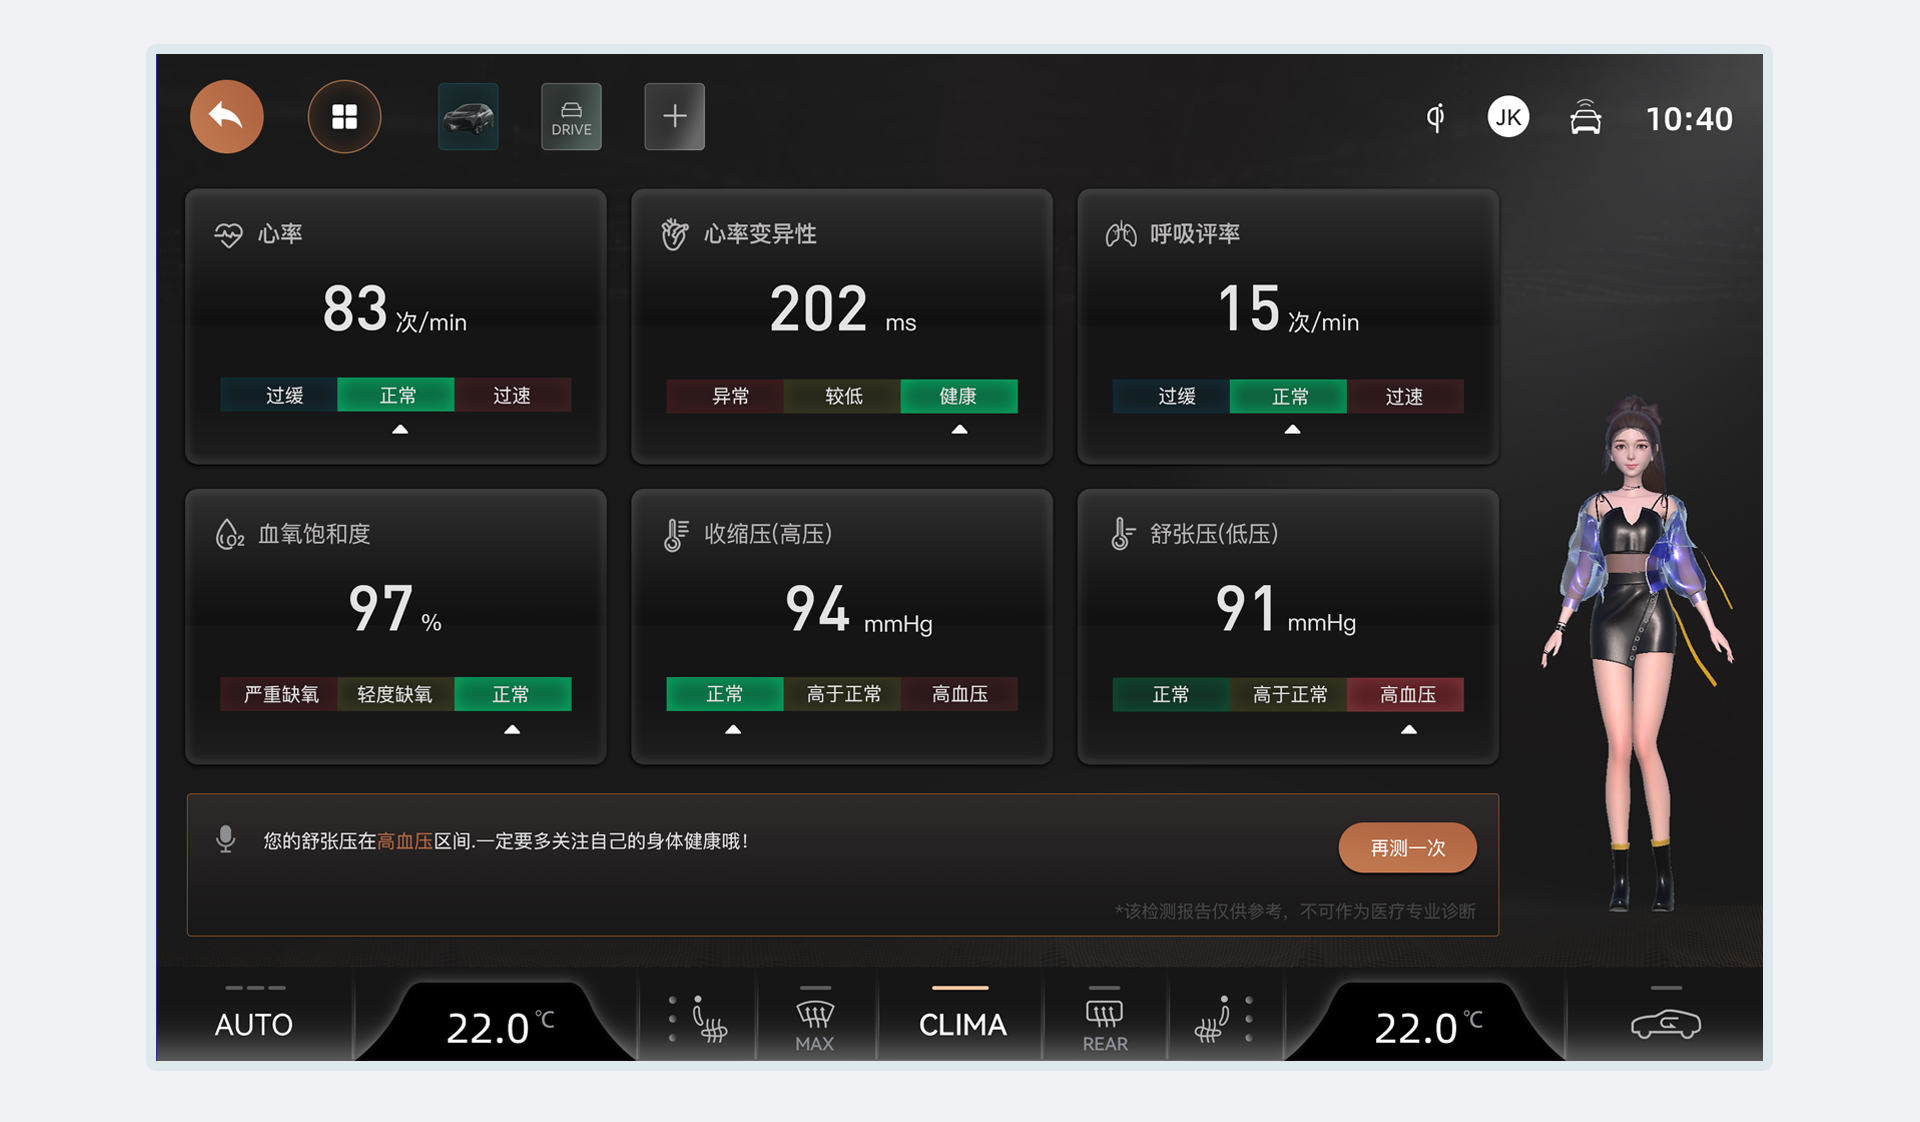Collapse the 舒张压(低压) card expander
Screen dimensions: 1920x1122
[x=1409, y=730]
